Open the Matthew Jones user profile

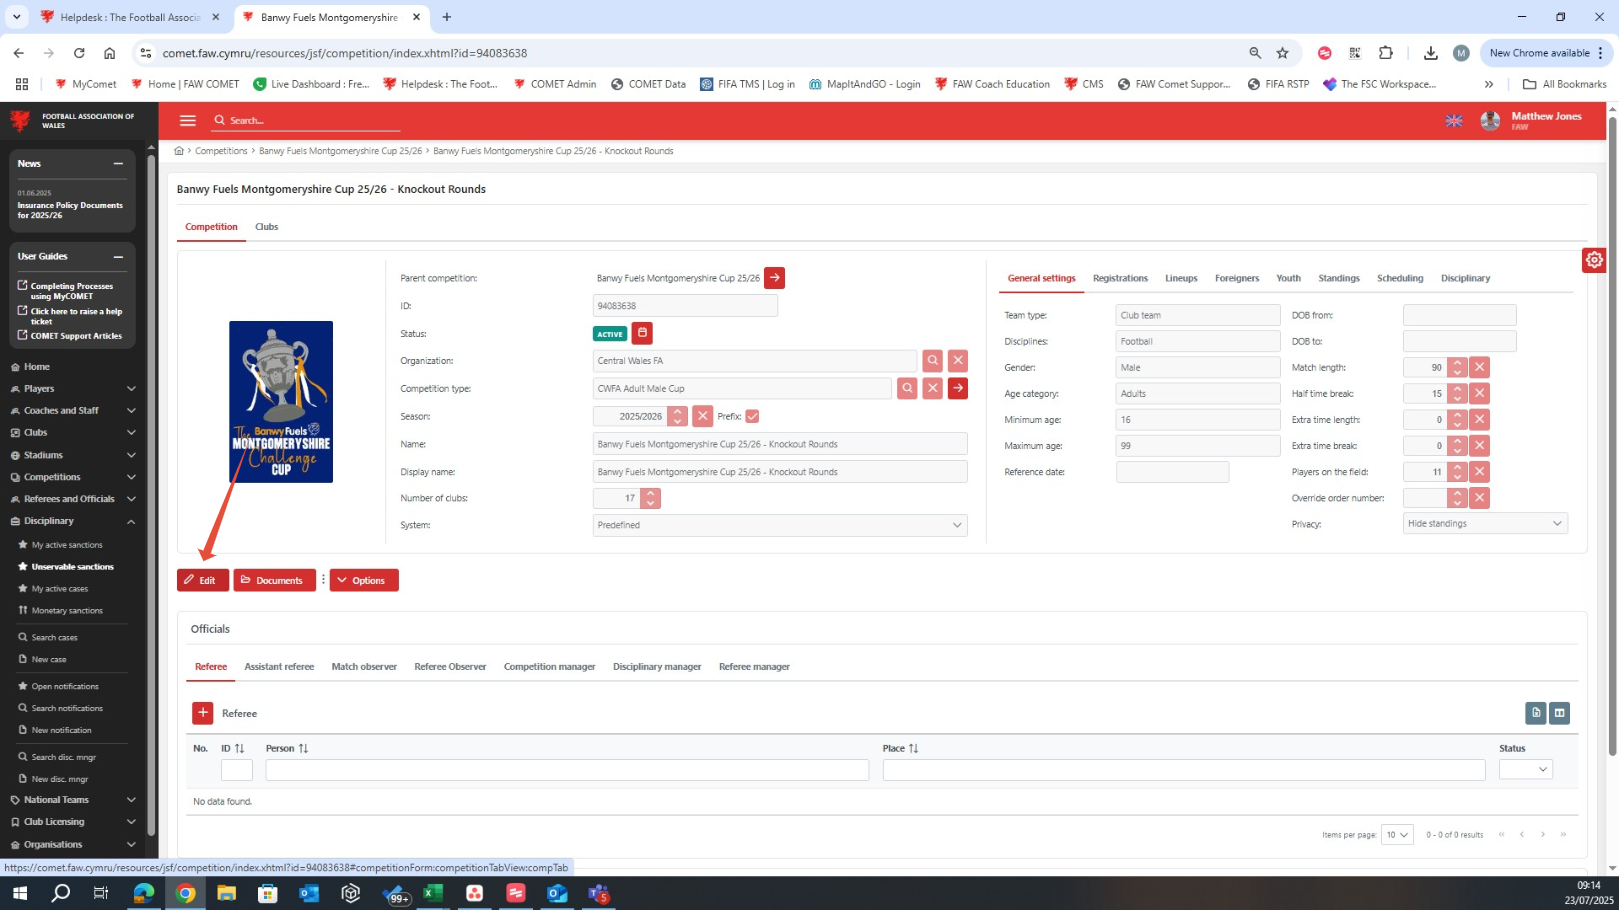coord(1532,120)
